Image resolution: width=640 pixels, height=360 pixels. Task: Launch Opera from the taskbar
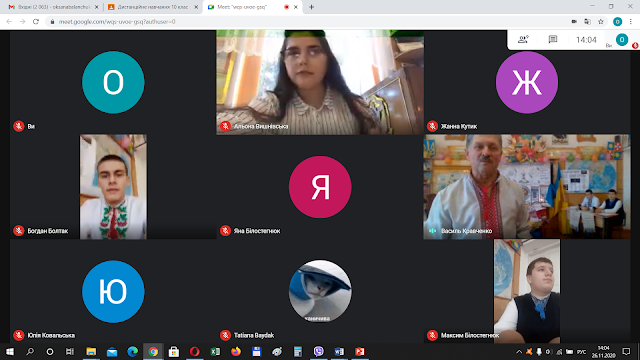(195, 351)
